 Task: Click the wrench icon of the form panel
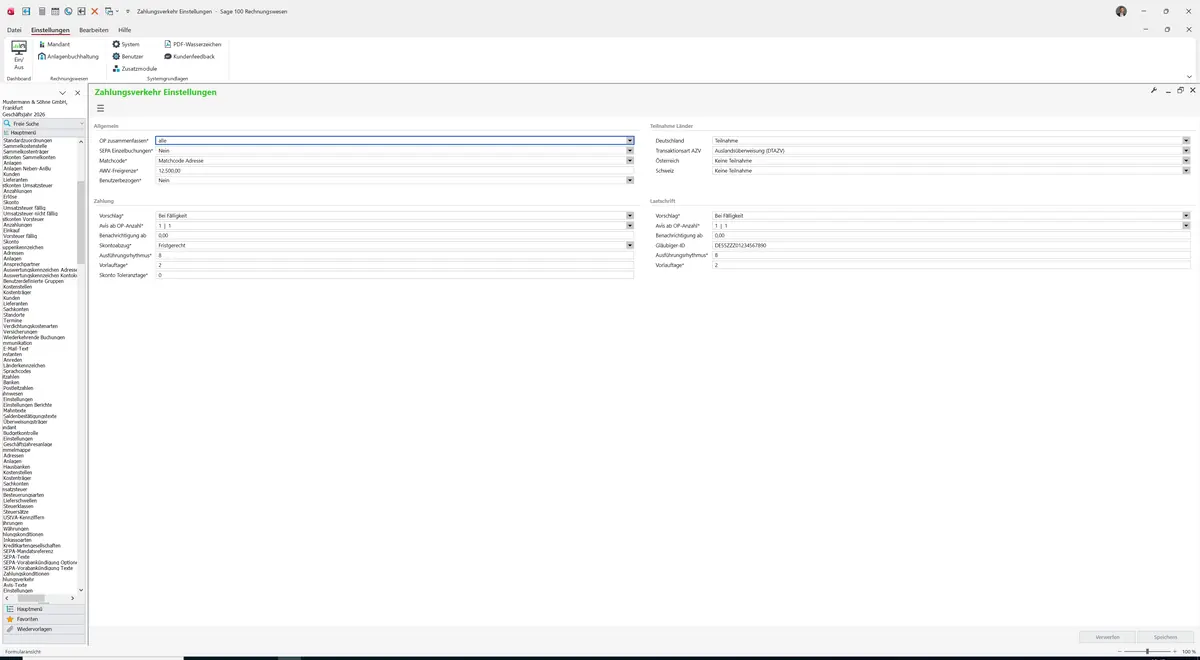point(1154,90)
